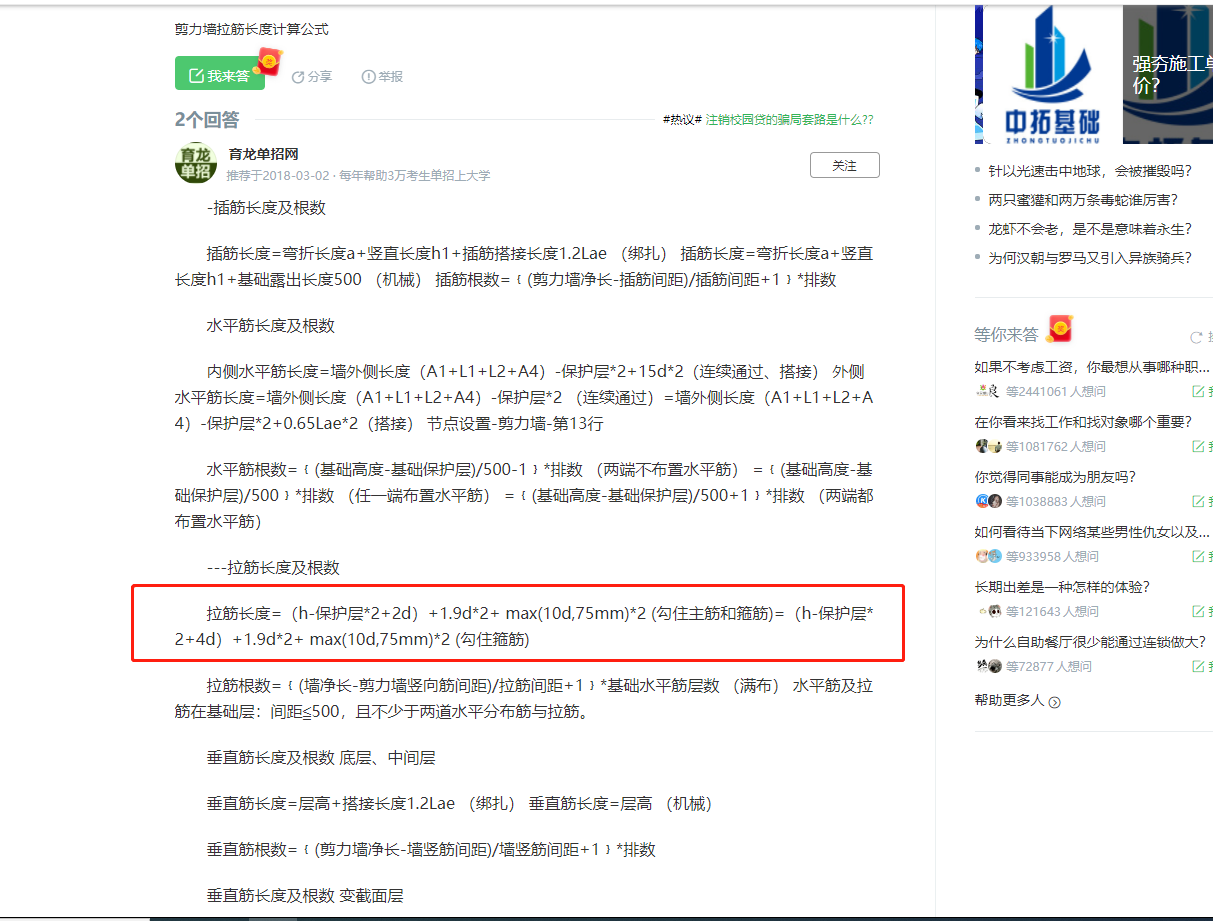
Task: Open the 育龙单招网 avatar image
Action: pos(196,164)
